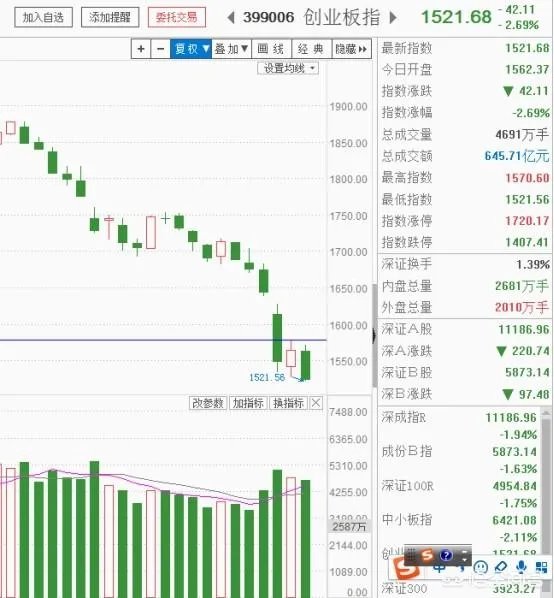This screenshot has width=554, height=598.
Task: Click the latest green volume bar
Action: (x=305, y=539)
